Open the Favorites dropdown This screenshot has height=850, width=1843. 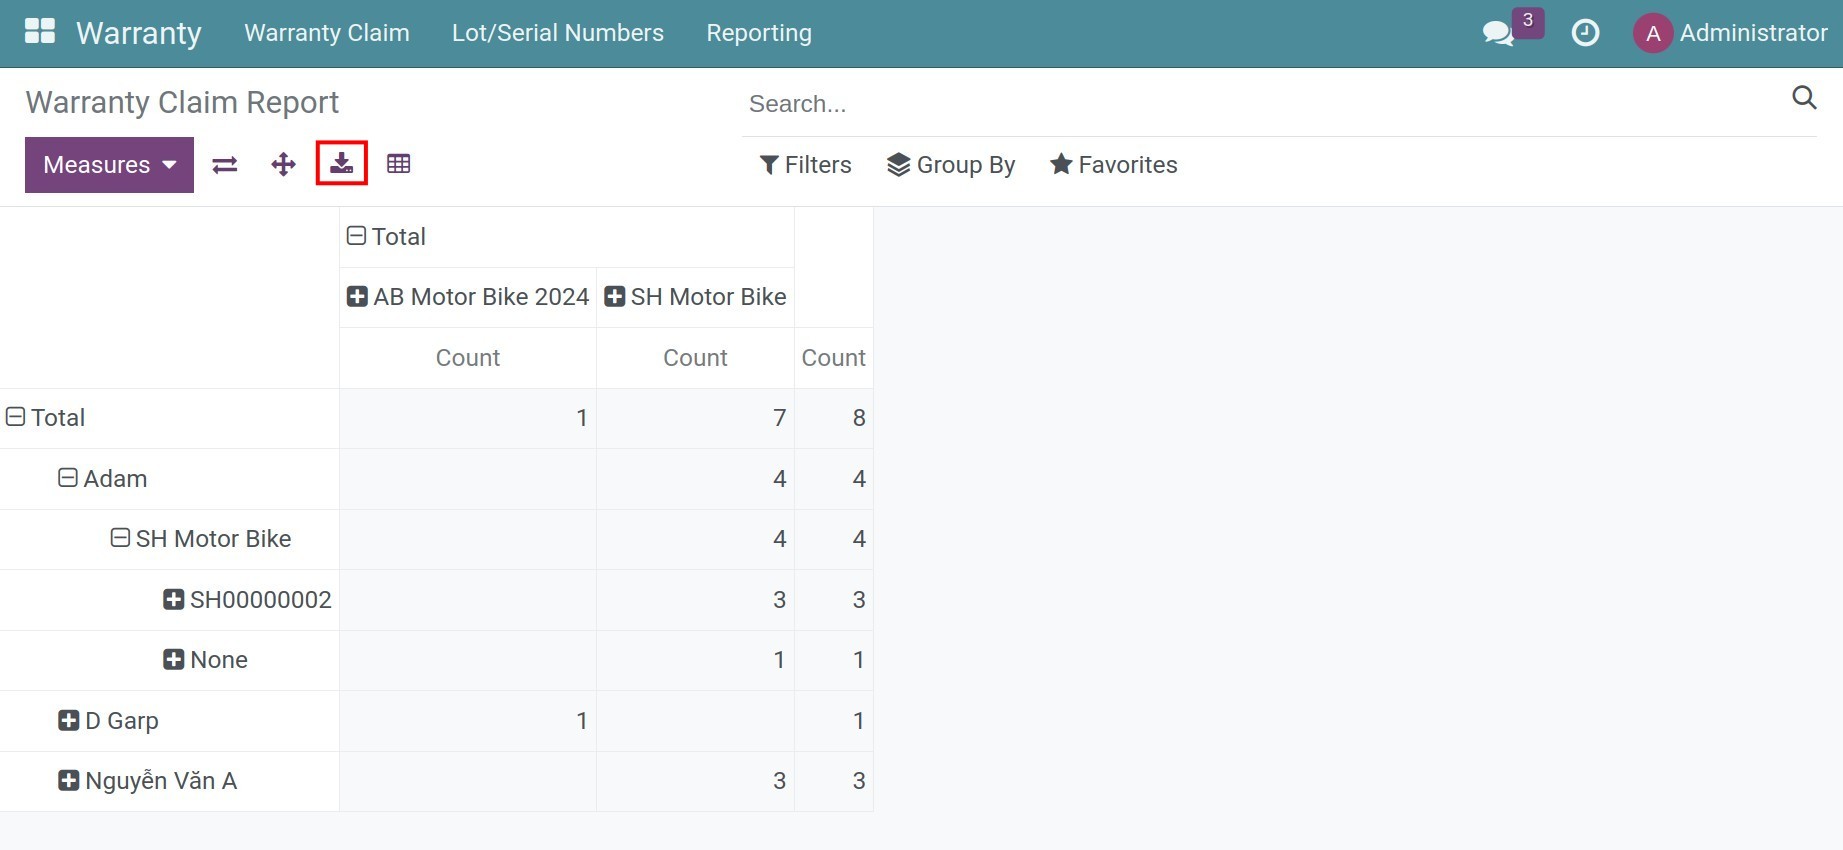(x=1113, y=165)
